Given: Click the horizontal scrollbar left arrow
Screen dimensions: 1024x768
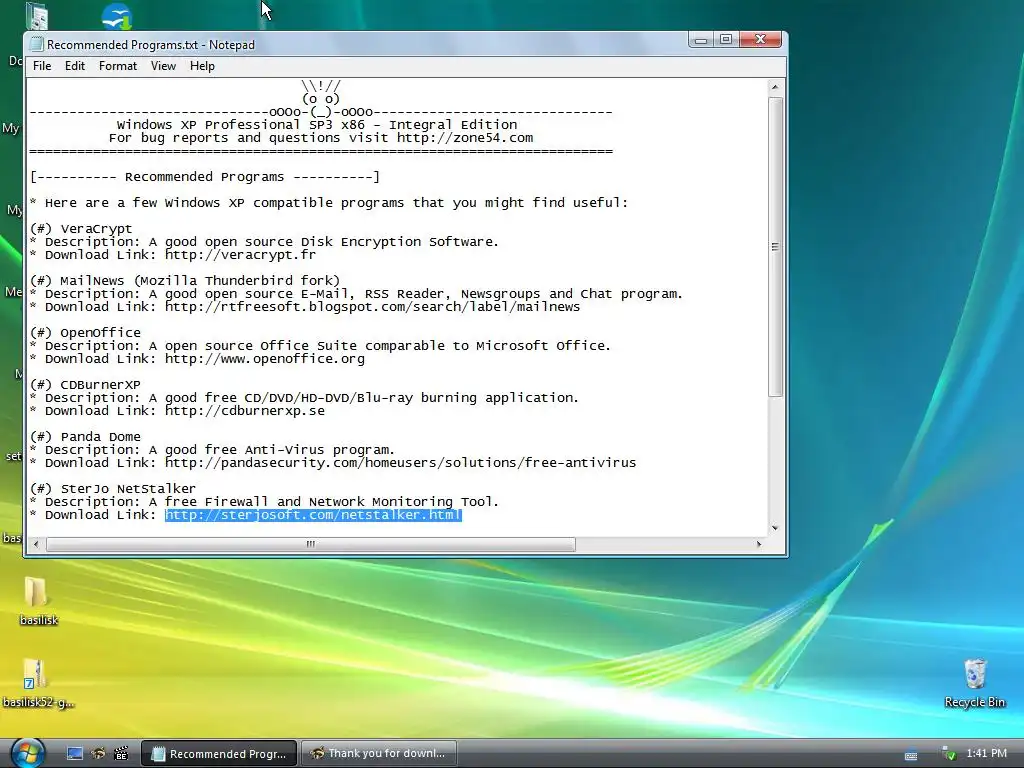Looking at the screenshot, I should click(36, 544).
